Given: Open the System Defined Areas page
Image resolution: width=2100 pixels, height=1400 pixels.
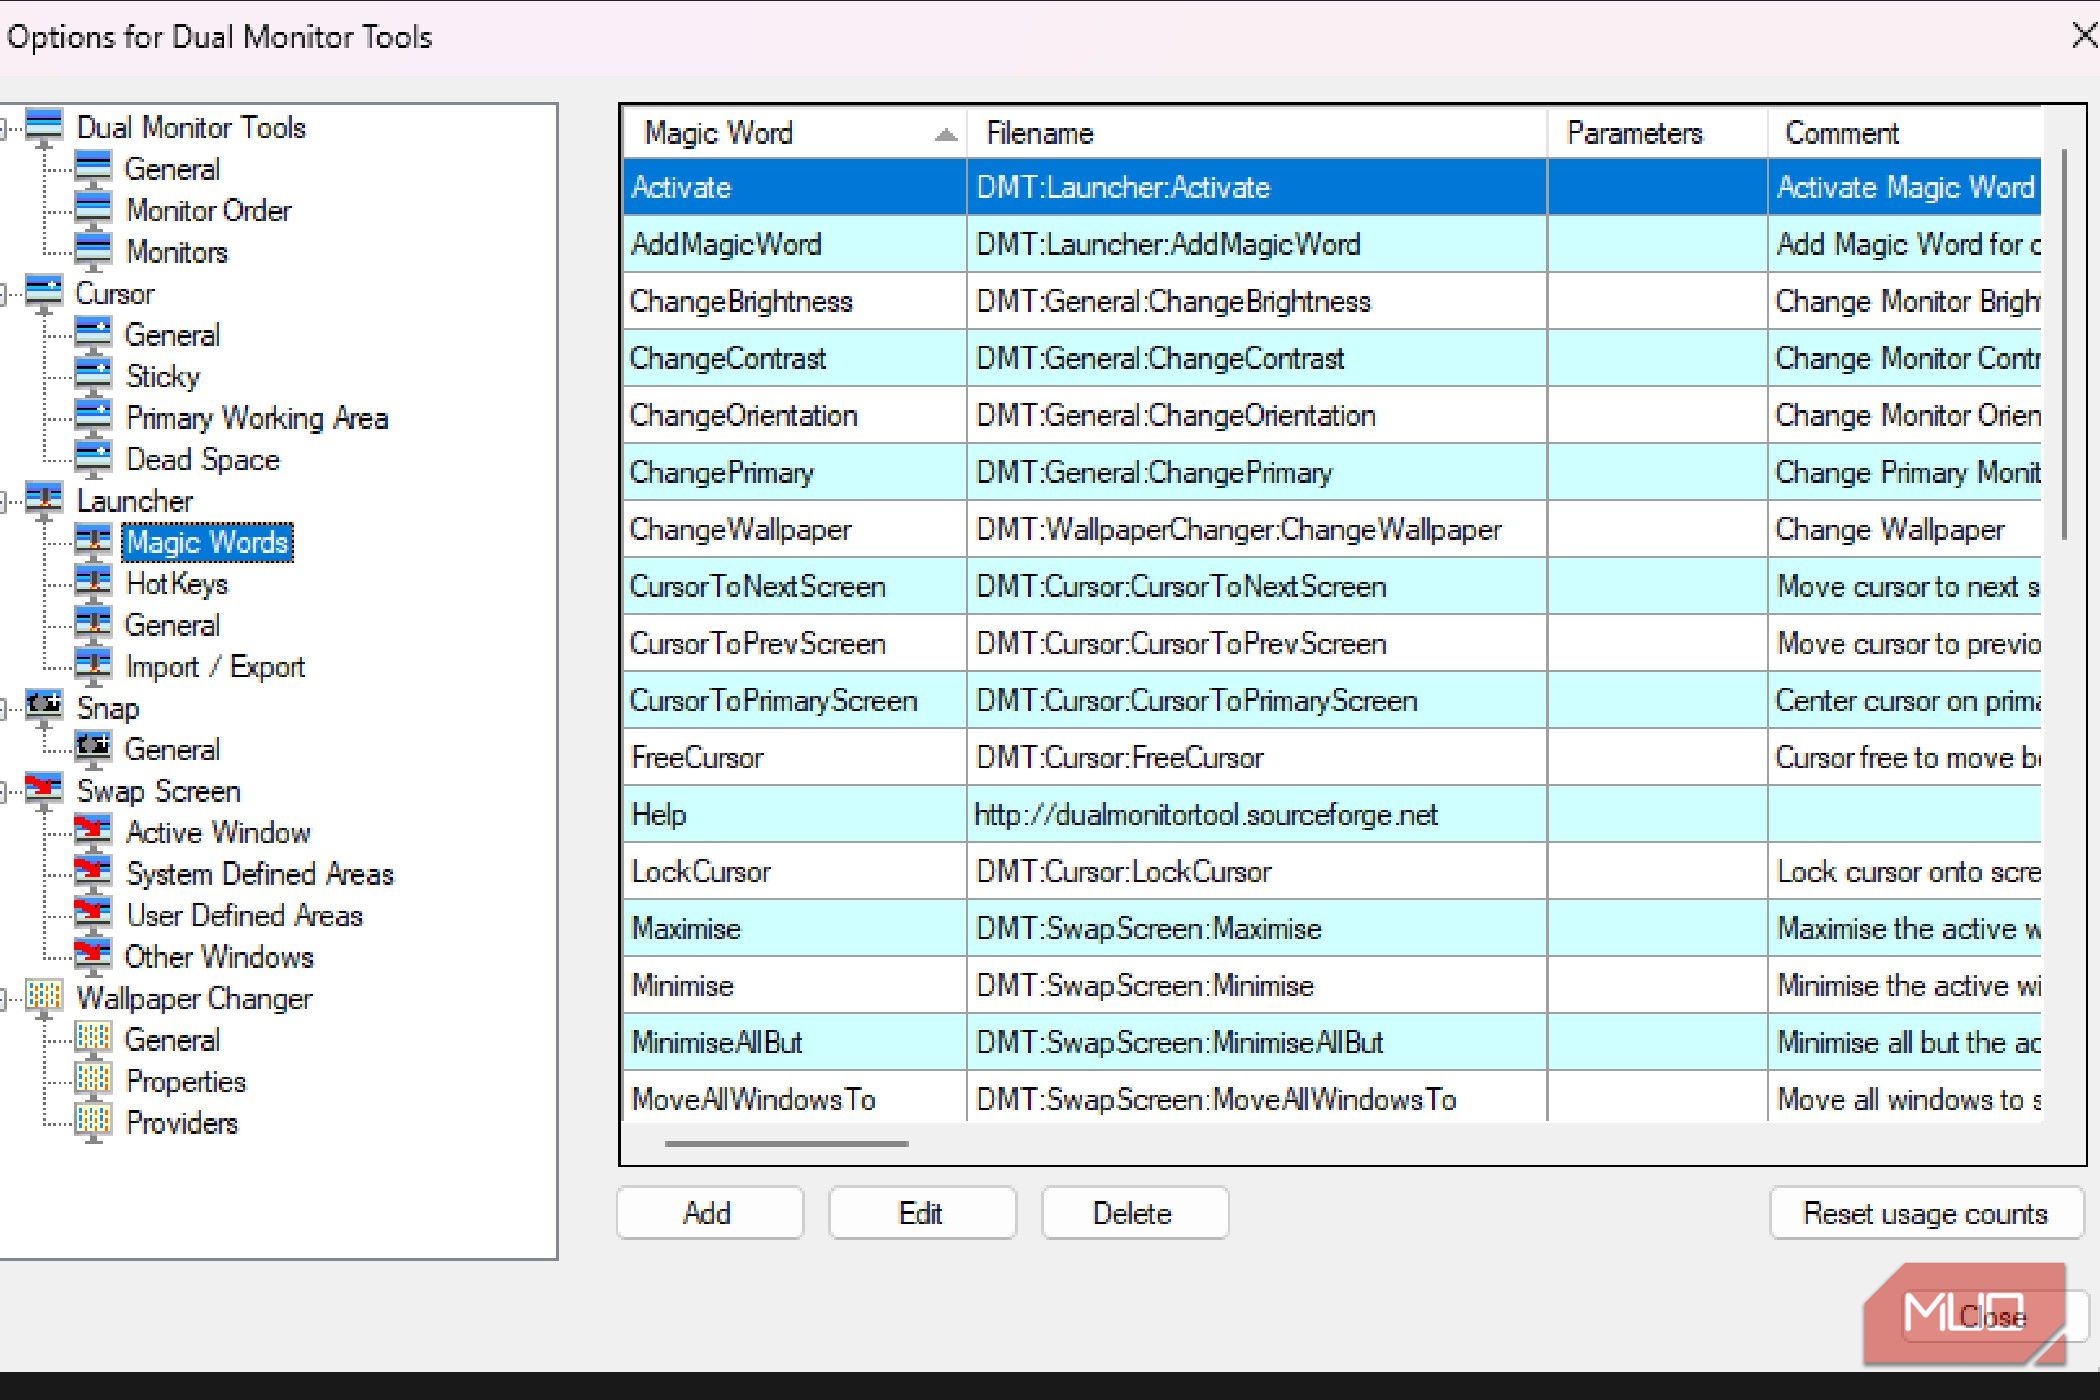Looking at the screenshot, I should [259, 874].
